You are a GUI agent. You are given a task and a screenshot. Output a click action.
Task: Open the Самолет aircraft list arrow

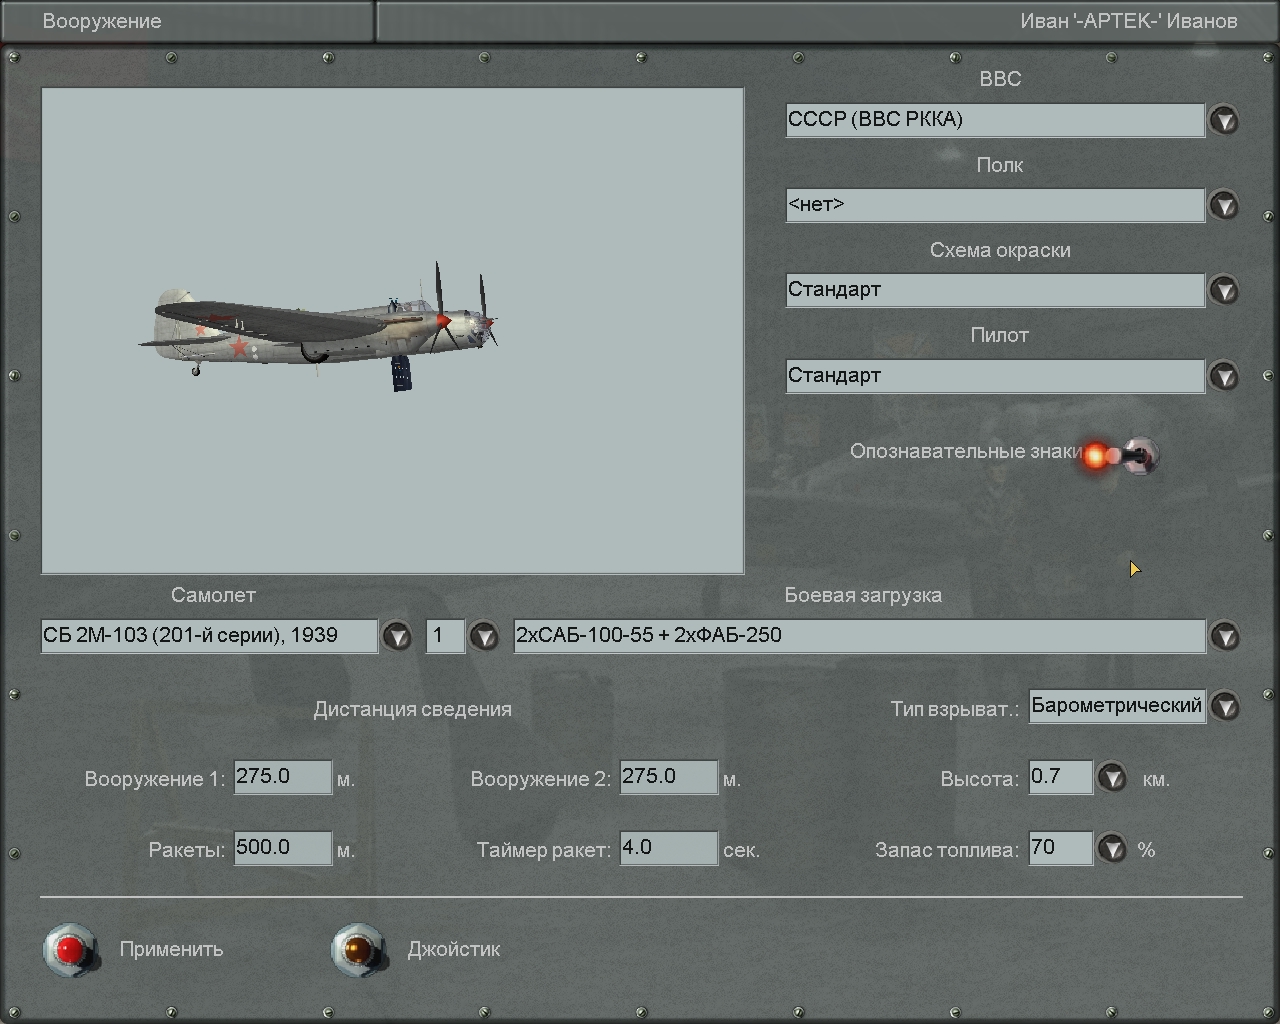point(397,636)
